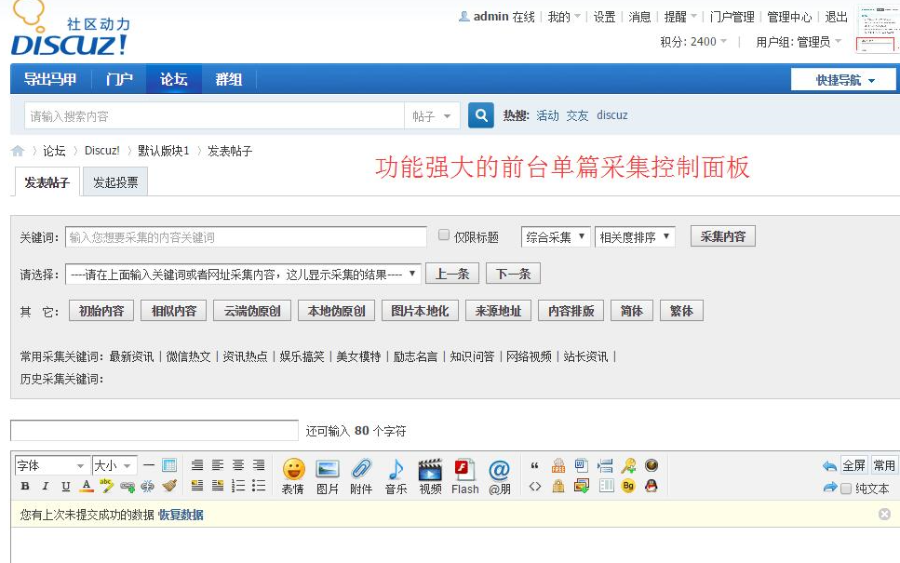Viewport: 900px width, 563px height.
Task: Open the 群组 navigation tab
Action: point(228,79)
